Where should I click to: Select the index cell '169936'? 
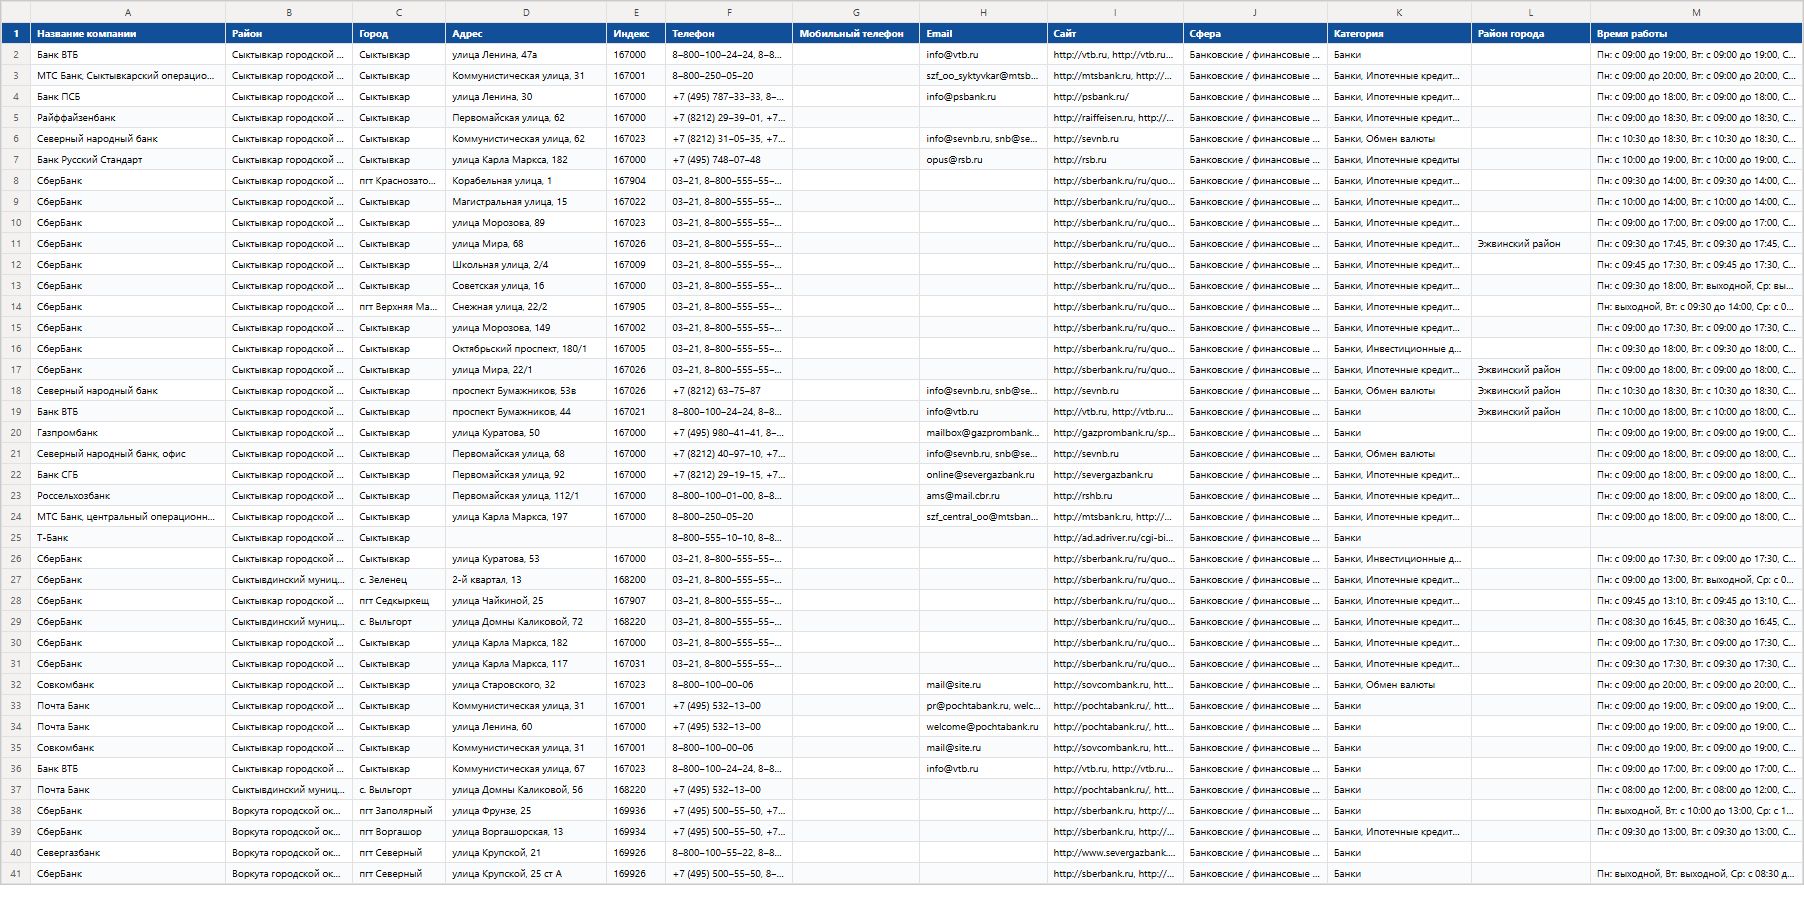click(636, 811)
